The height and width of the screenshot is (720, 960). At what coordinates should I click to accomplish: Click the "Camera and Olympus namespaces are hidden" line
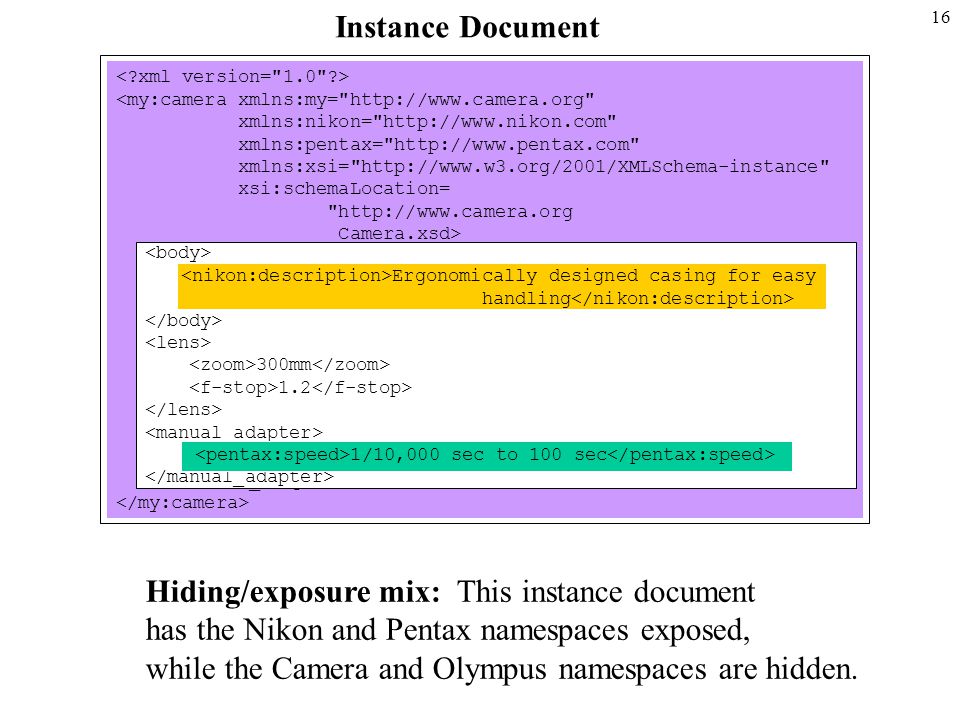501,669
